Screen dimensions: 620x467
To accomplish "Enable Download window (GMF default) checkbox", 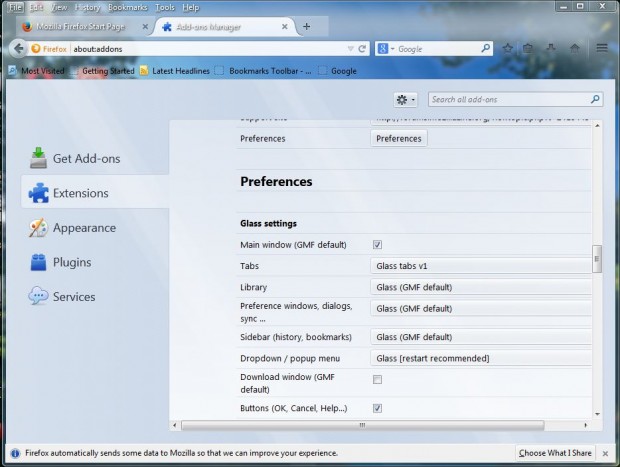I will coord(377,380).
